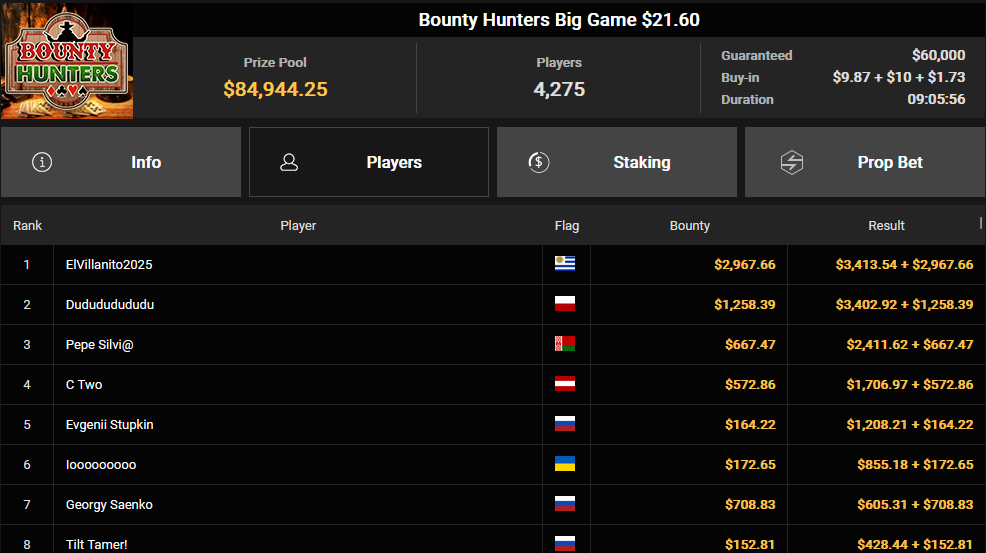Image resolution: width=986 pixels, height=553 pixels.
Task: Select the Players tab
Action: pyautogui.click(x=369, y=162)
